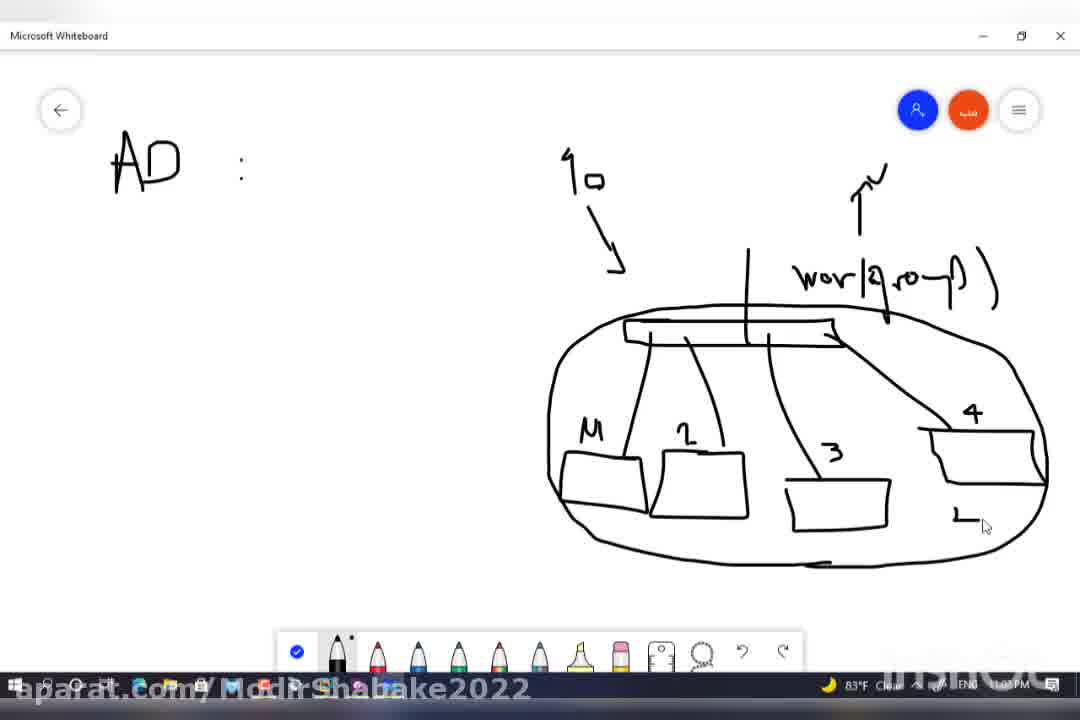Pick the galaxy pen tool
This screenshot has height=720, width=1080.
coord(540,655)
